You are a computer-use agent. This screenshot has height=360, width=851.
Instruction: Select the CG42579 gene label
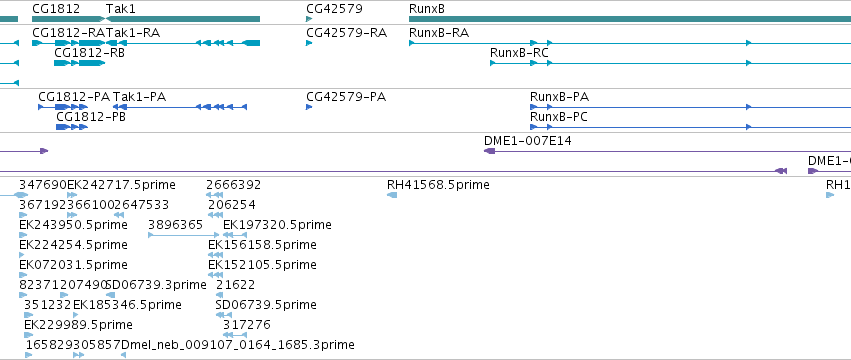[x=334, y=9]
